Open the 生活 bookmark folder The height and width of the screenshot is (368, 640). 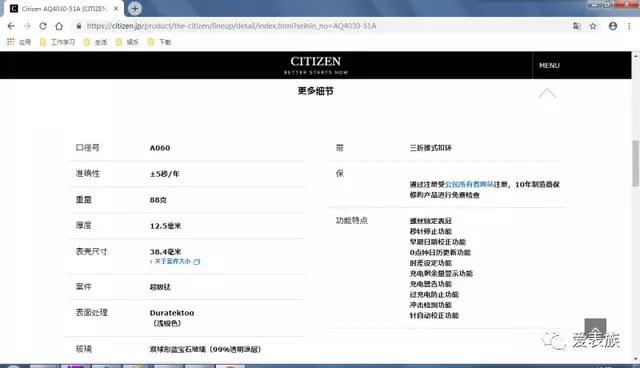pos(96,42)
